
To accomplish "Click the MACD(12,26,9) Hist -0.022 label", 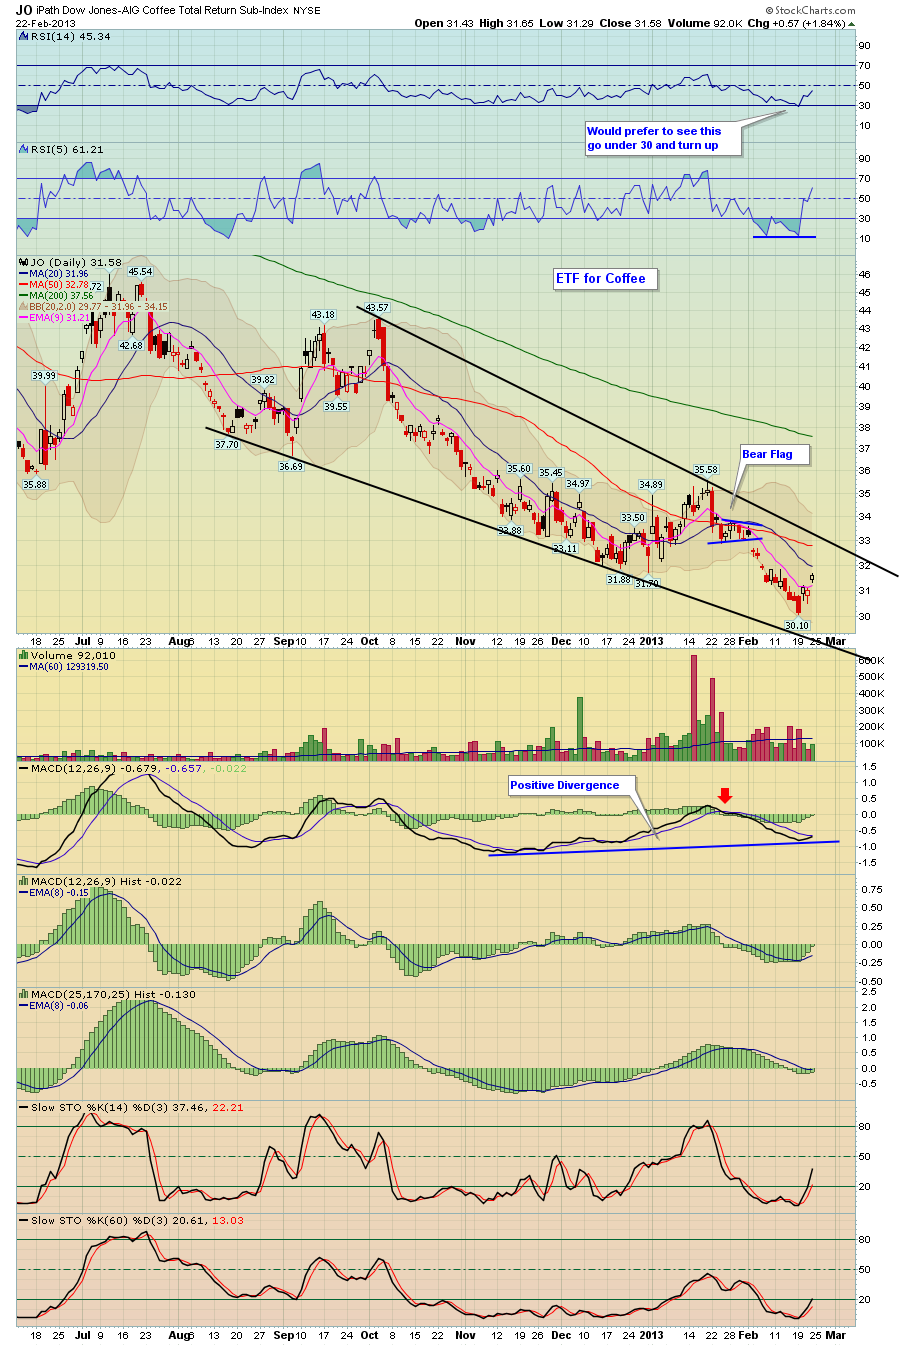I will pos(106,881).
